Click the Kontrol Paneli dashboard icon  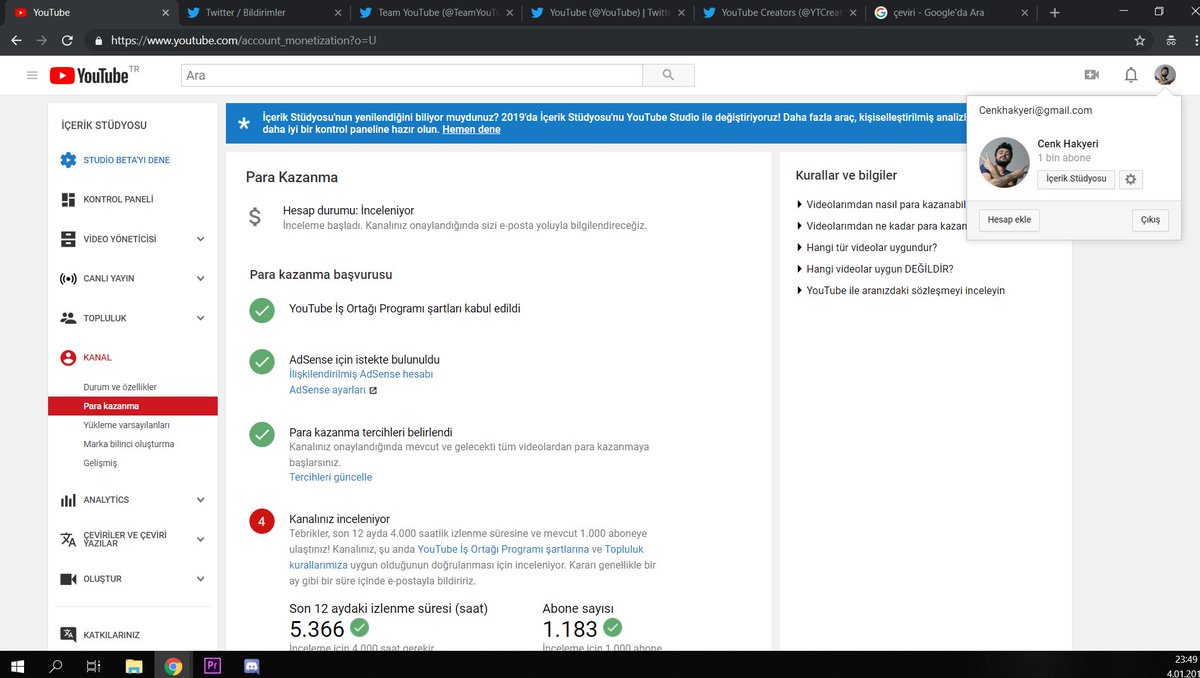click(68, 199)
